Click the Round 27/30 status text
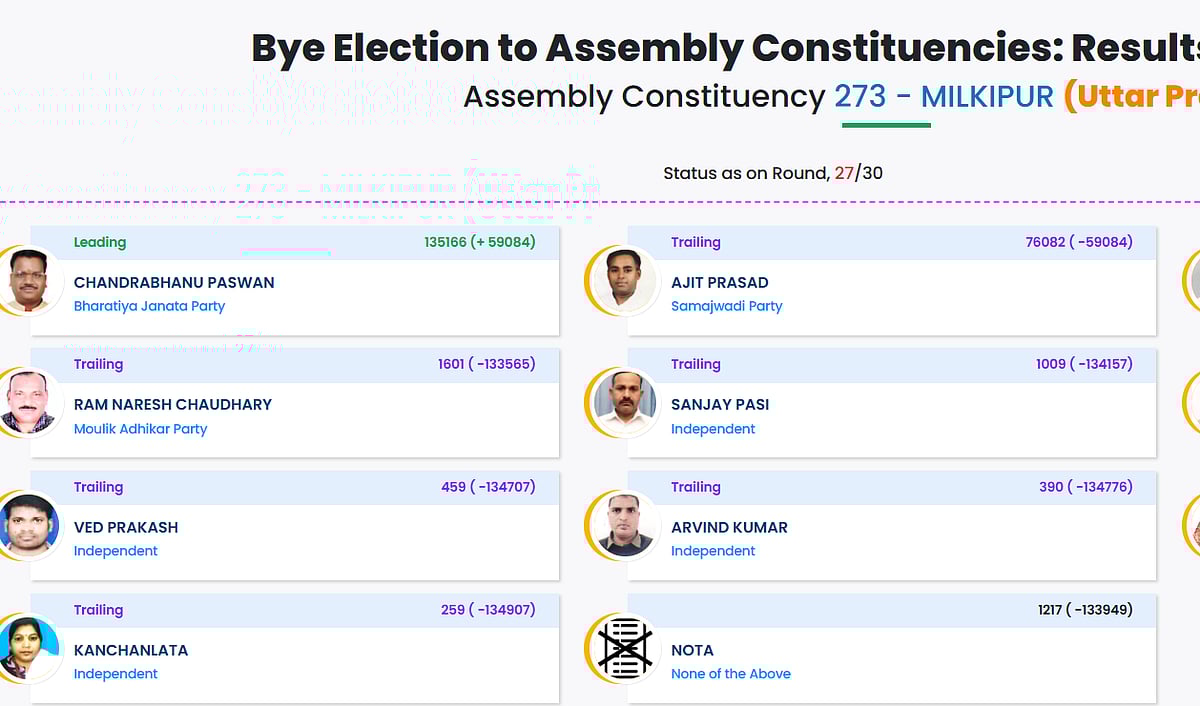The height and width of the screenshot is (706, 1200). 772,173
